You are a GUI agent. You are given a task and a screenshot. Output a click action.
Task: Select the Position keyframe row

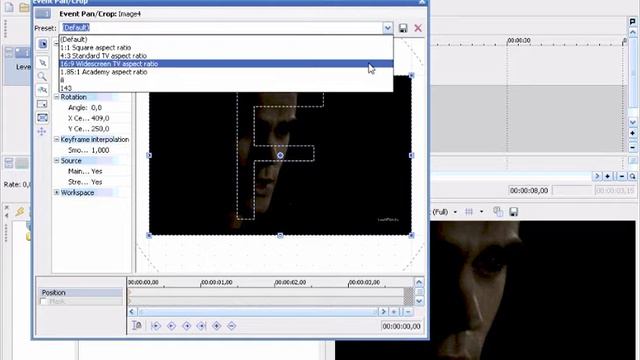(x=81, y=293)
